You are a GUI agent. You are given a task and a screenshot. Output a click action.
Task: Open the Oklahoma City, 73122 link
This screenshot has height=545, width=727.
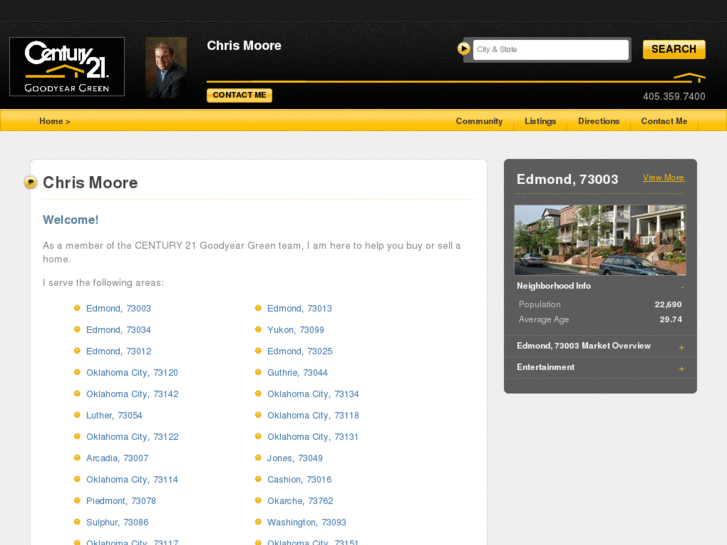132,436
